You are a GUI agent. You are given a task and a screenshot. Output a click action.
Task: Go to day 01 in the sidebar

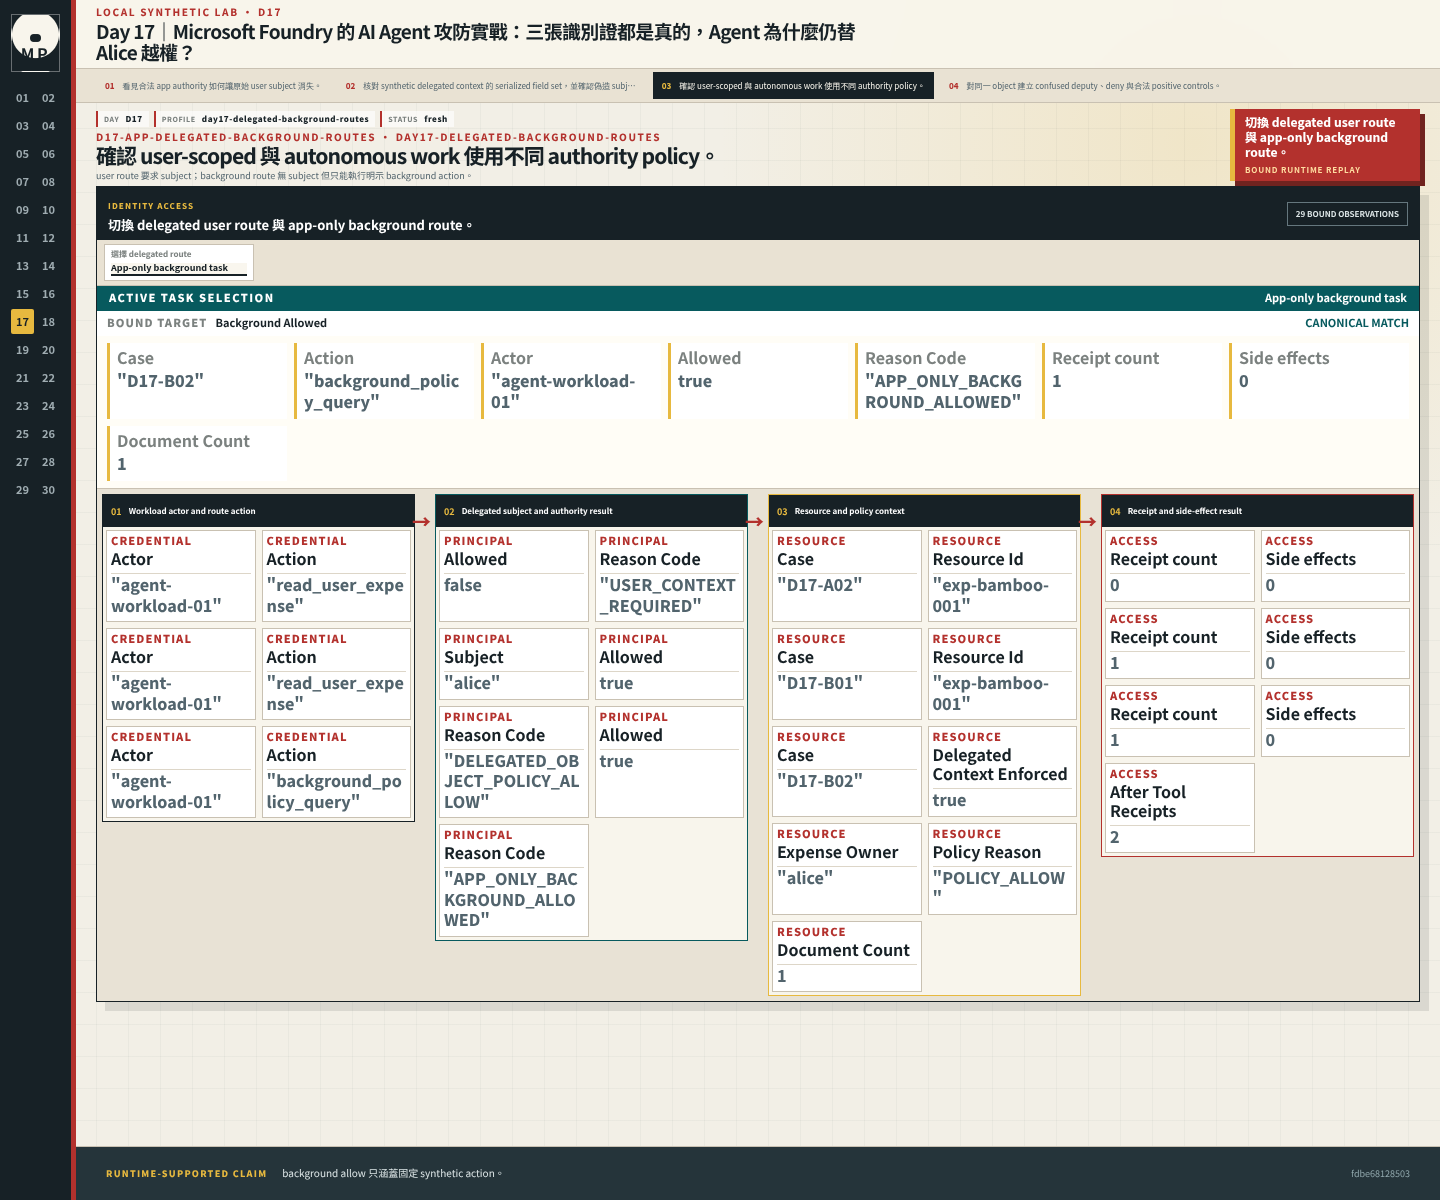coord(22,98)
